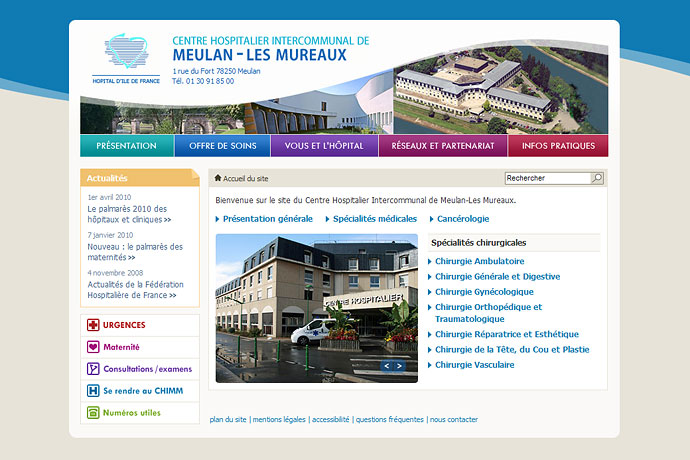Viewport: 690px width, 460px height.
Task: Open the mentions légales footer link
Action: [x=279, y=420]
